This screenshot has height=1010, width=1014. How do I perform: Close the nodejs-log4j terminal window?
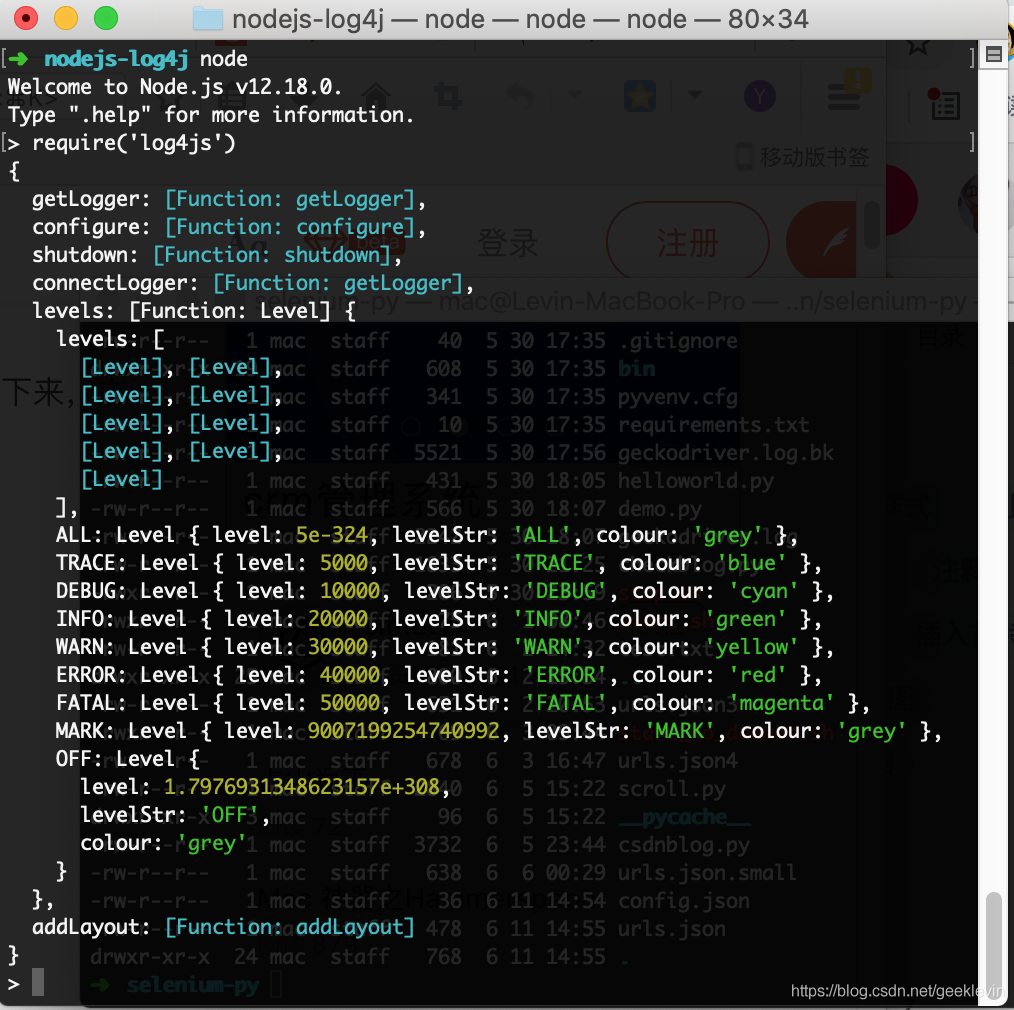26,18
